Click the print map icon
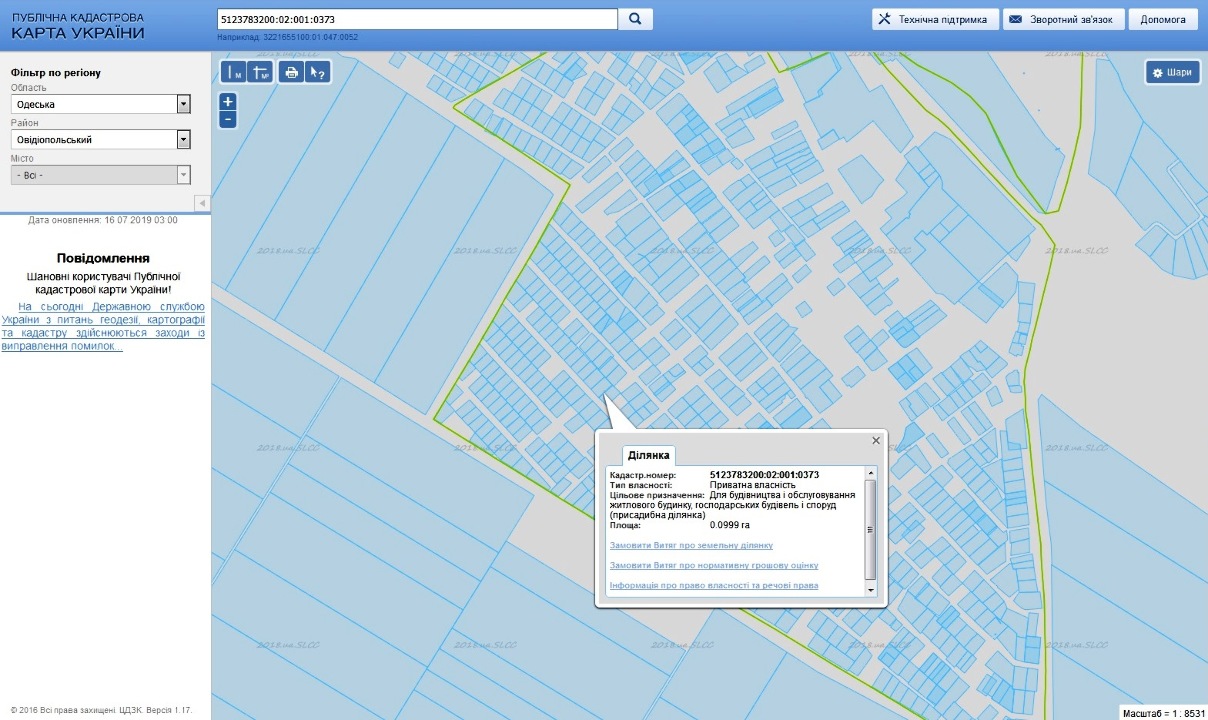Viewport: 1208px width, 720px height. click(291, 72)
